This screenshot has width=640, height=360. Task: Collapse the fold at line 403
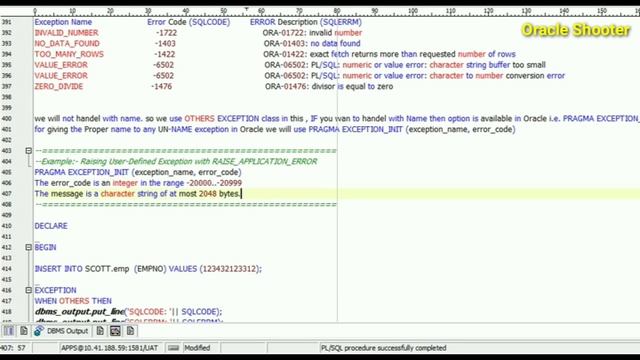coord(29,151)
